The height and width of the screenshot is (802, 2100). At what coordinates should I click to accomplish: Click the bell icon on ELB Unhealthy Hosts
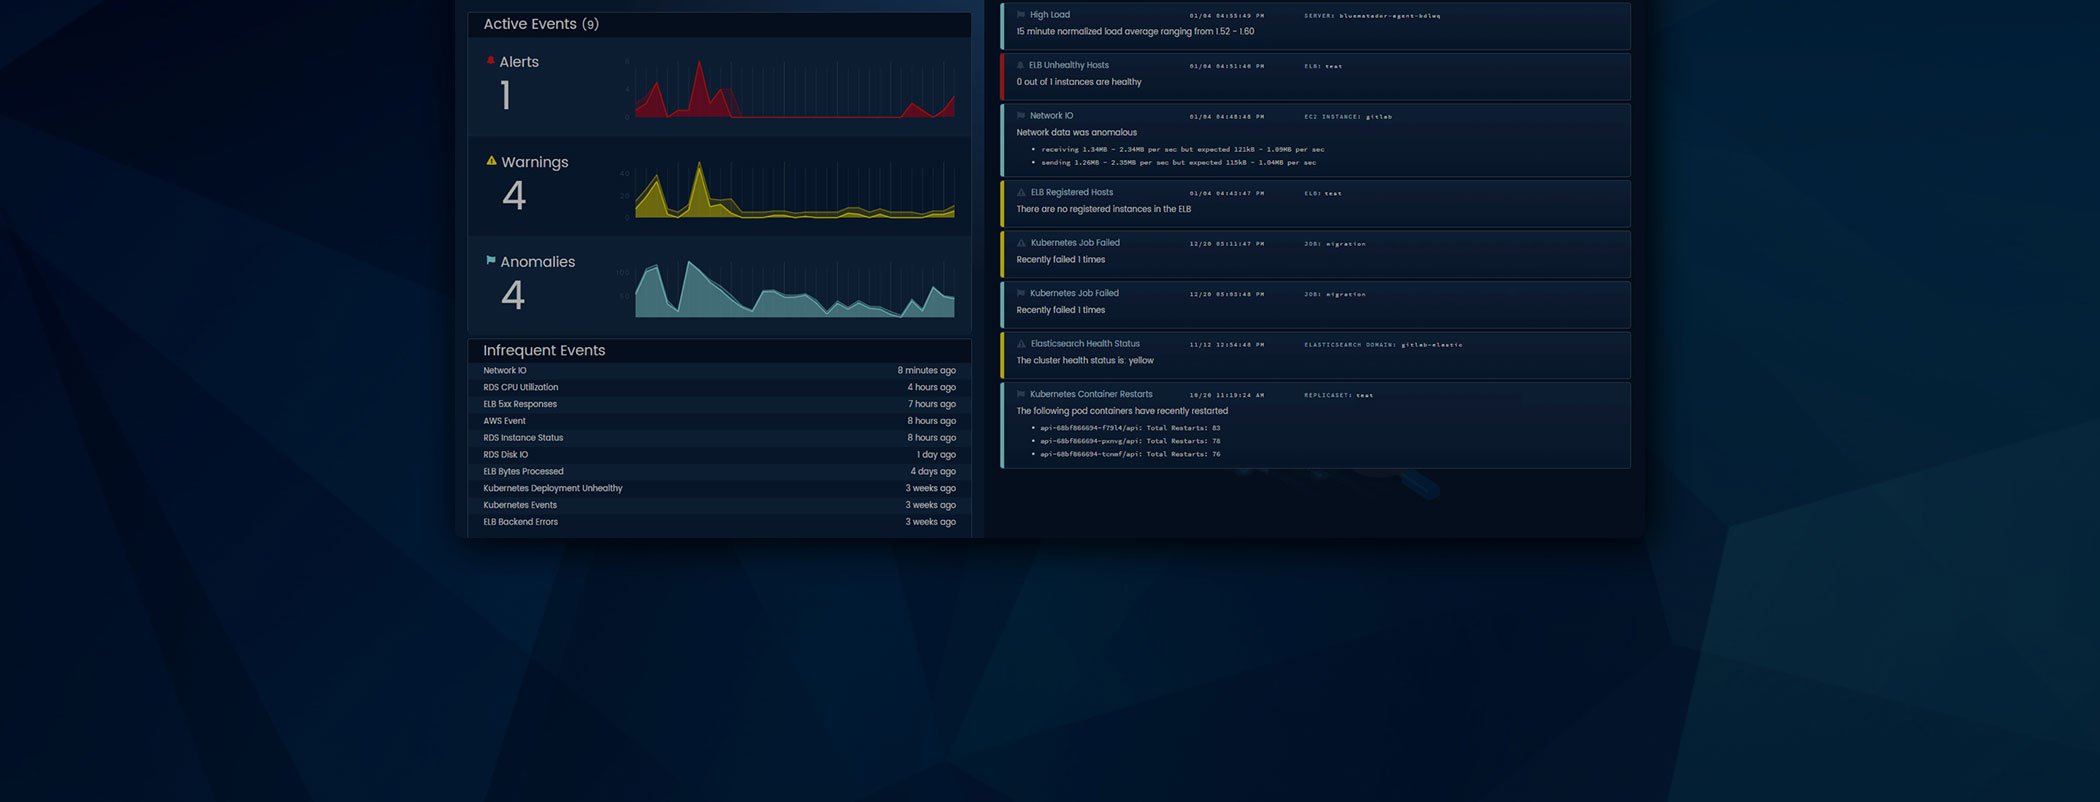click(1021, 66)
